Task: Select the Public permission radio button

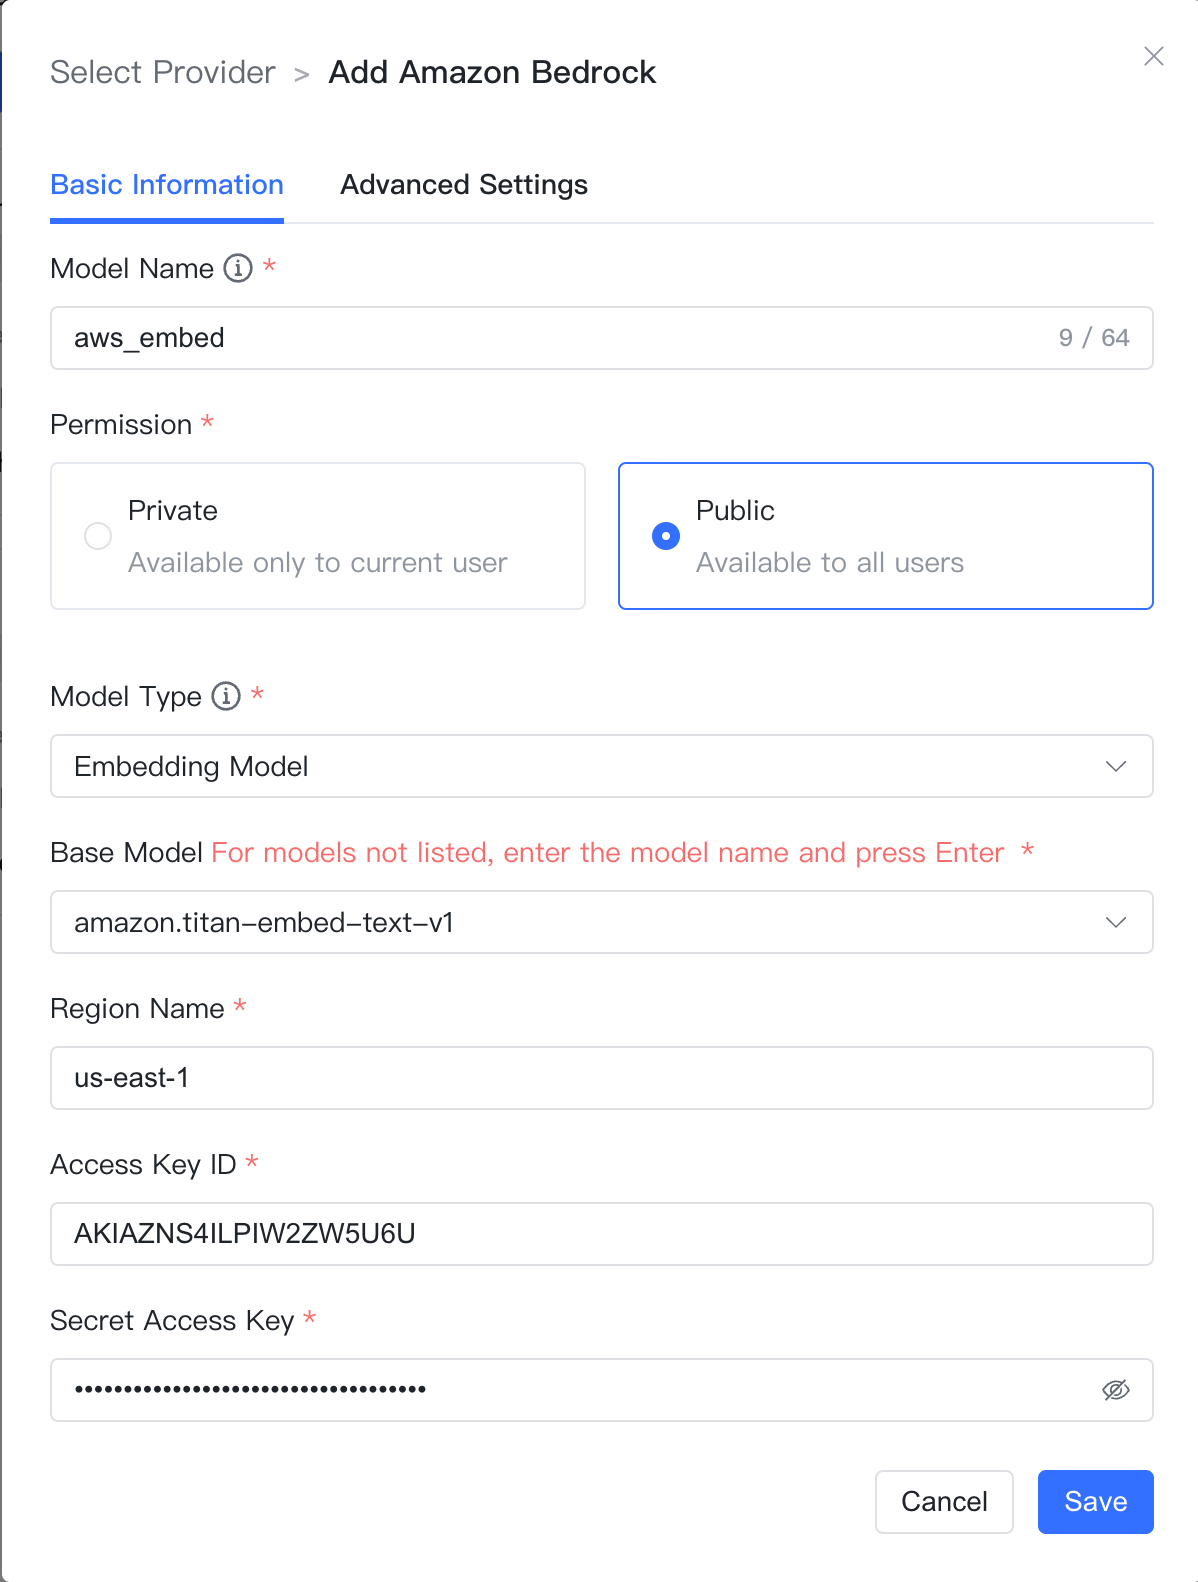Action: pyautogui.click(x=666, y=536)
